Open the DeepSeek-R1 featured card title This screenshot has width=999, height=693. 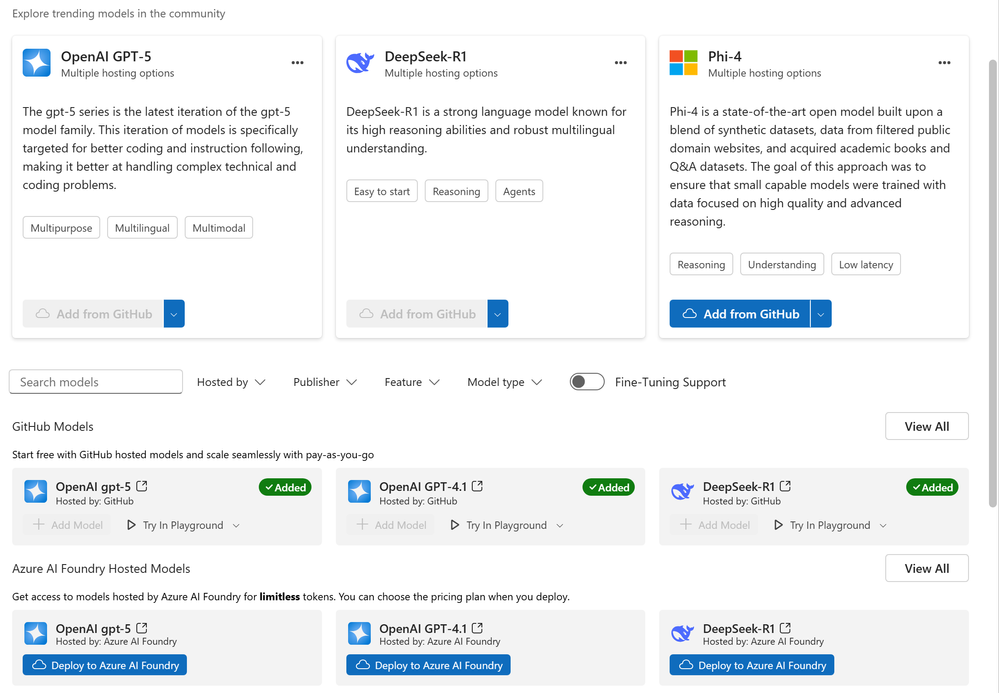(426, 56)
